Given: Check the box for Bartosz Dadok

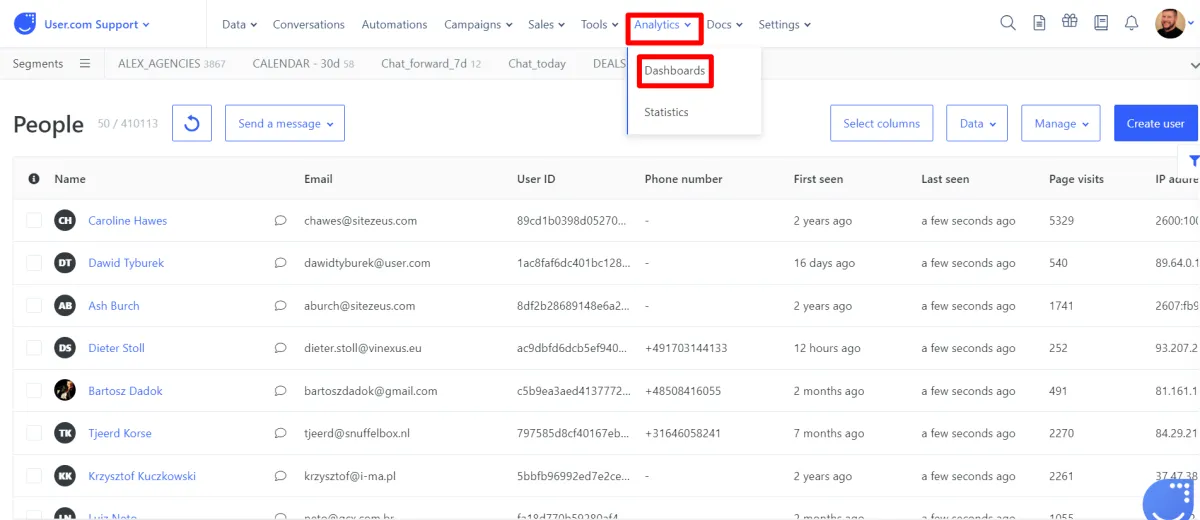Looking at the screenshot, I should pos(34,391).
